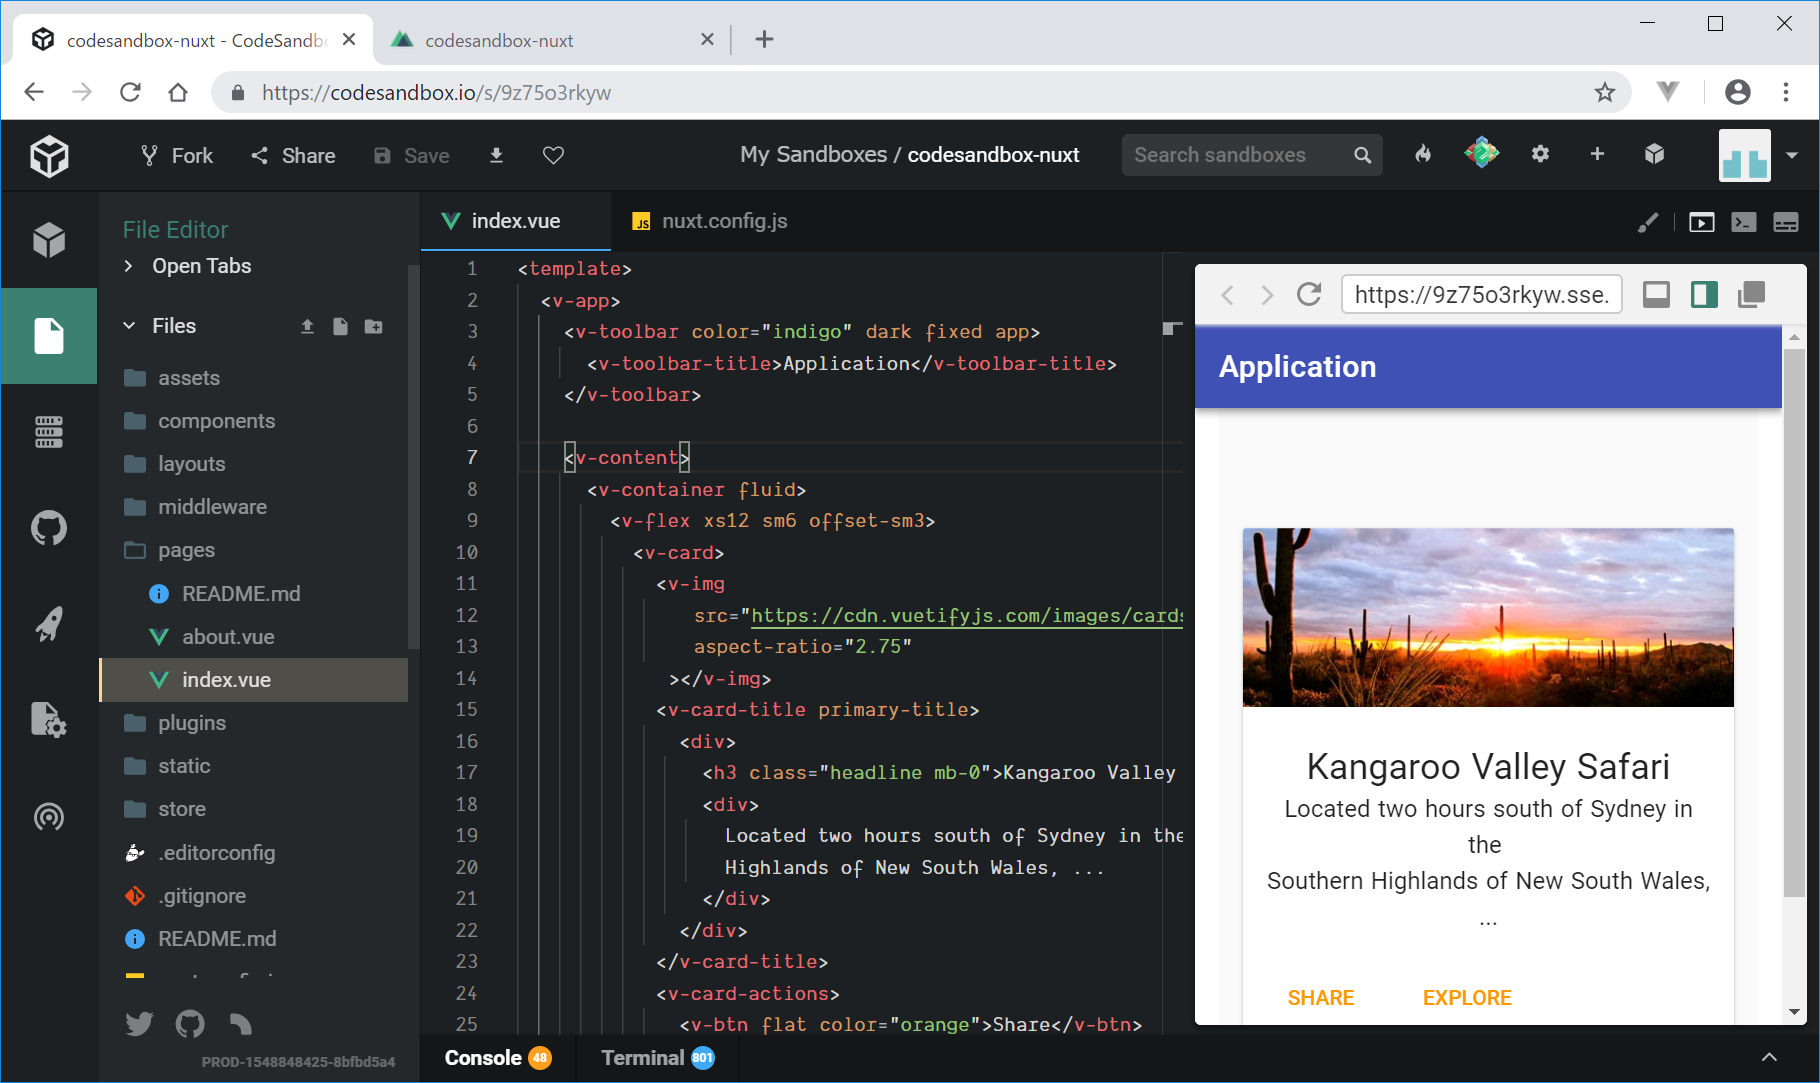The height and width of the screenshot is (1083, 1820).
Task: Toggle the terminal view in the editor header
Action: (x=1743, y=222)
